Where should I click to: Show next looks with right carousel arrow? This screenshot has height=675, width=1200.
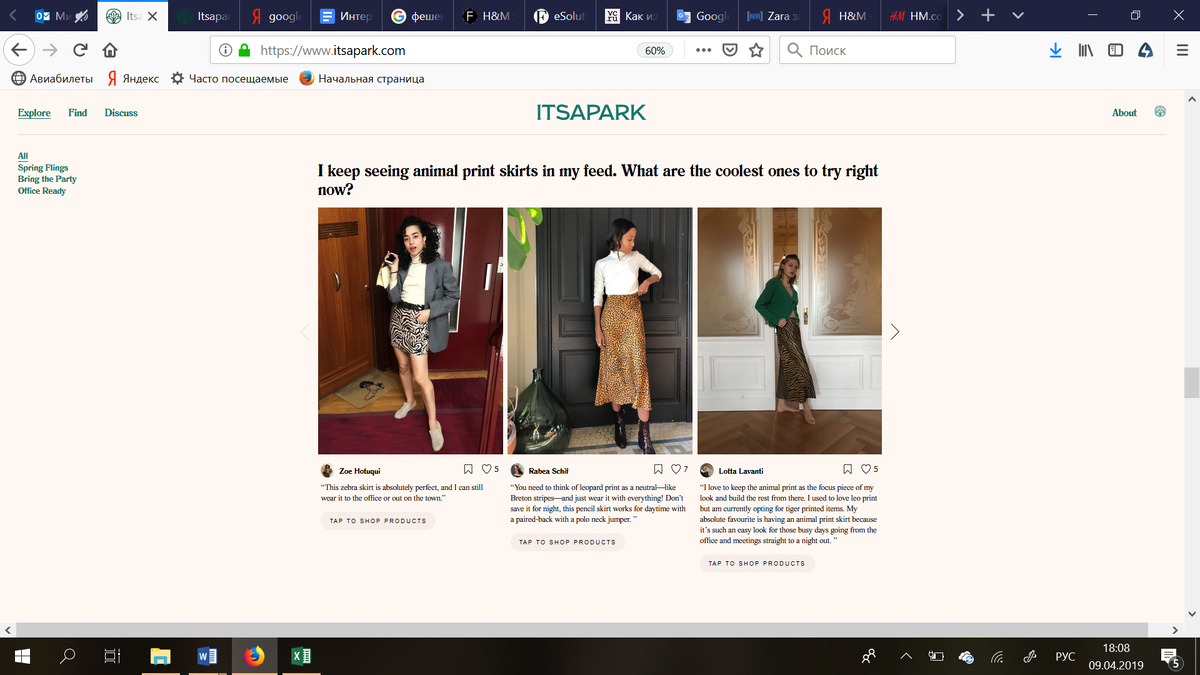coord(895,331)
